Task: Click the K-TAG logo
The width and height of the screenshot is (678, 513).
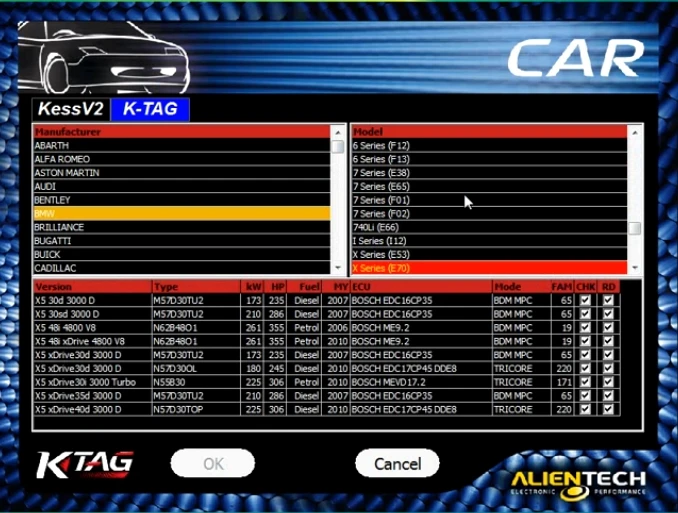Action: click(85, 465)
